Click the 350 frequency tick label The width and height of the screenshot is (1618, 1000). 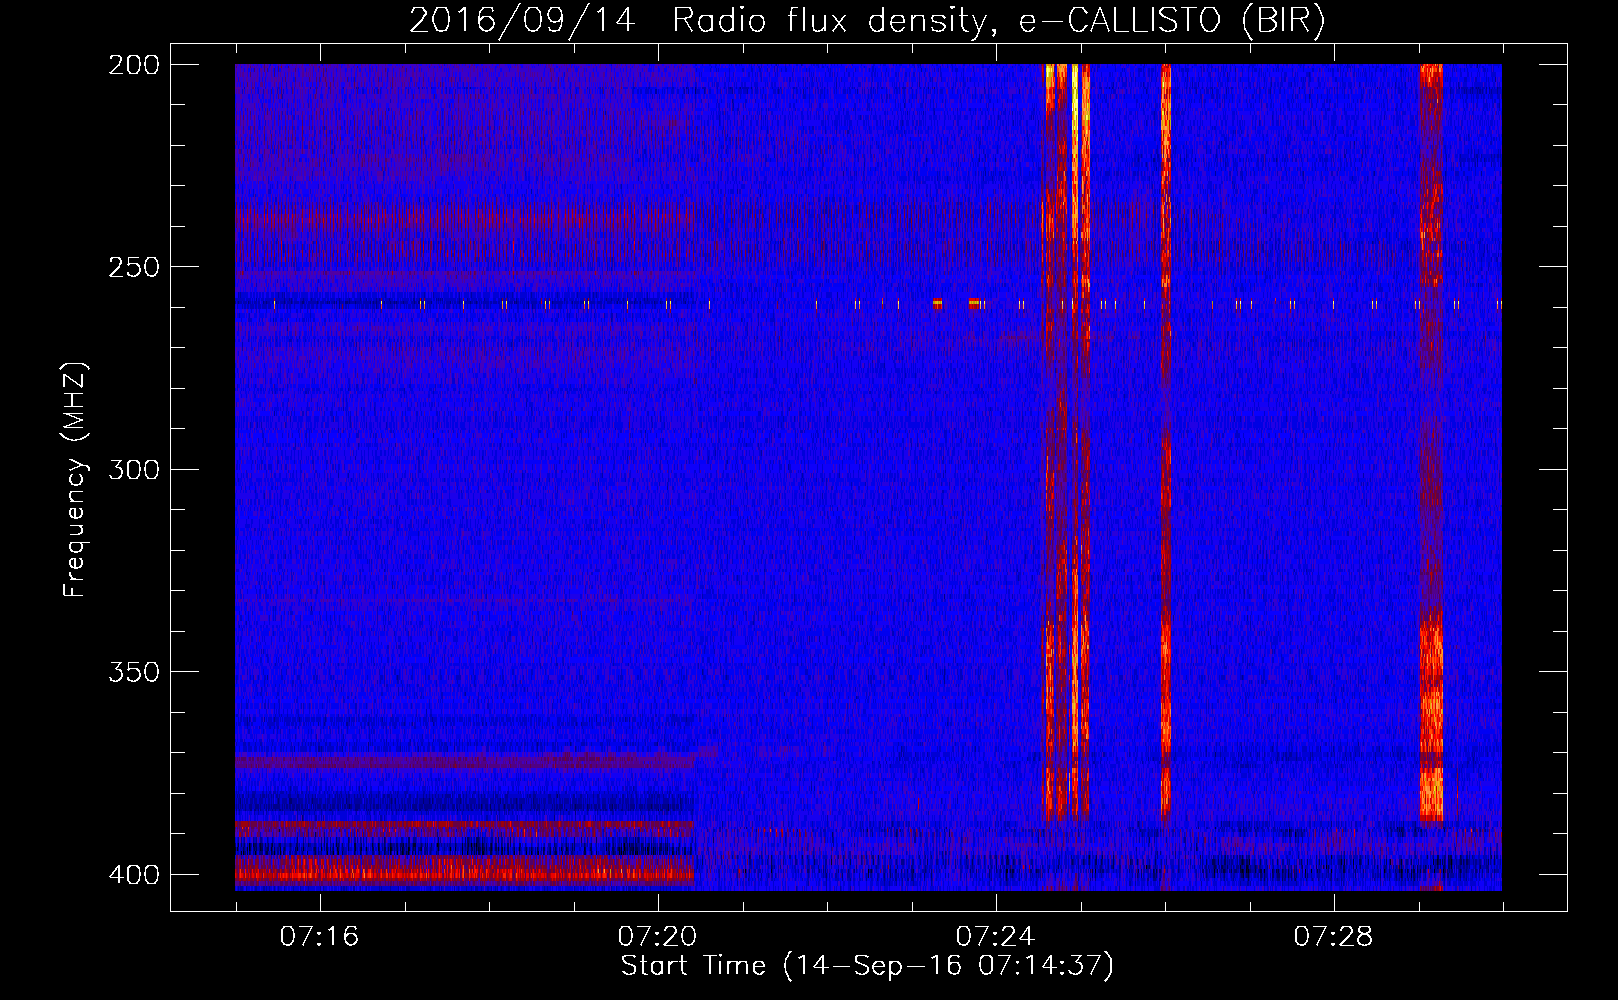[134, 671]
